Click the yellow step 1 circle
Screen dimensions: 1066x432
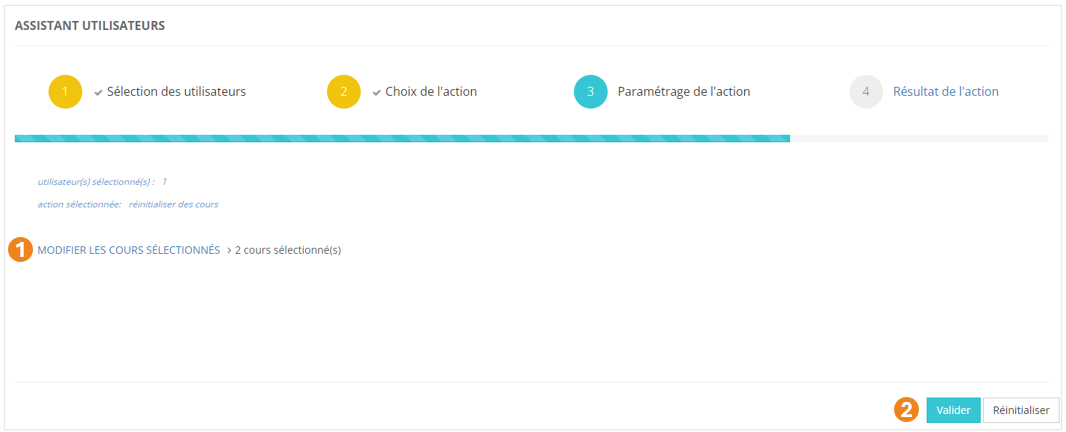pos(65,92)
